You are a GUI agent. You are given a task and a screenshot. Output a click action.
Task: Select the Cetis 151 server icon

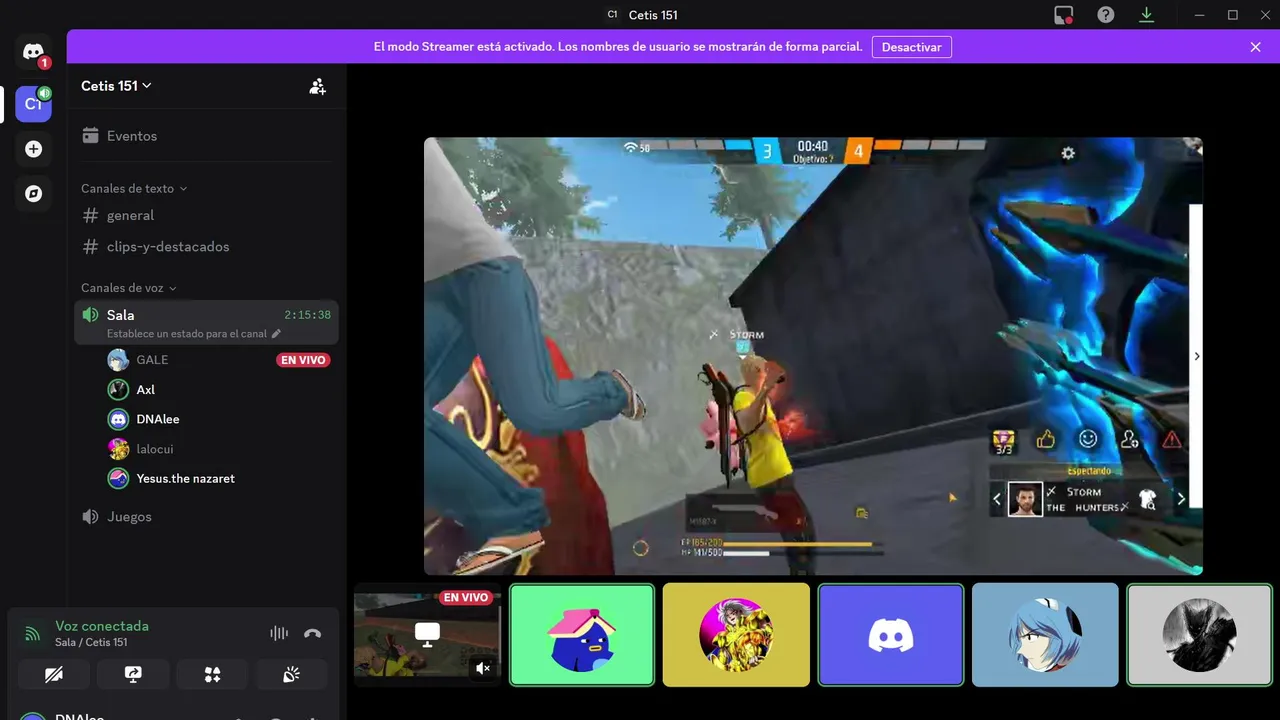(x=33, y=104)
